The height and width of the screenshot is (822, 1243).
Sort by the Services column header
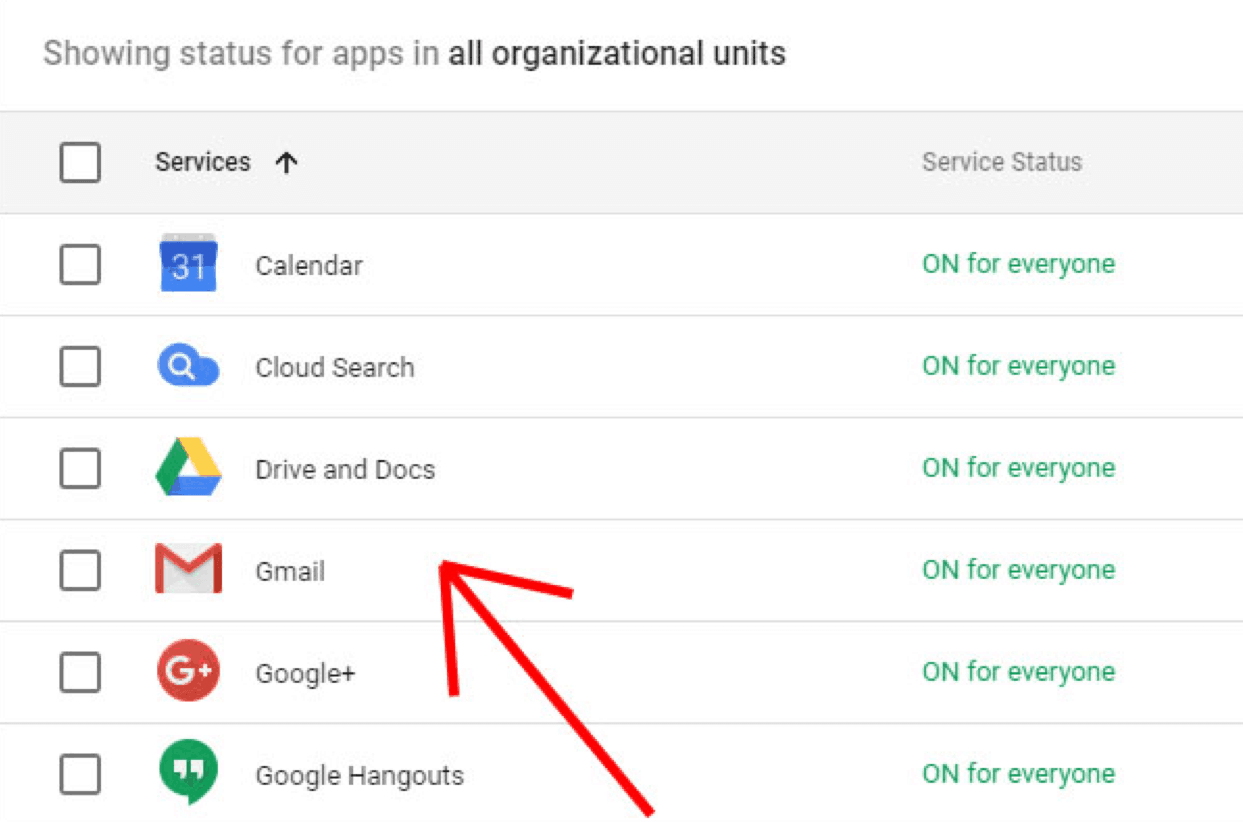pos(203,162)
